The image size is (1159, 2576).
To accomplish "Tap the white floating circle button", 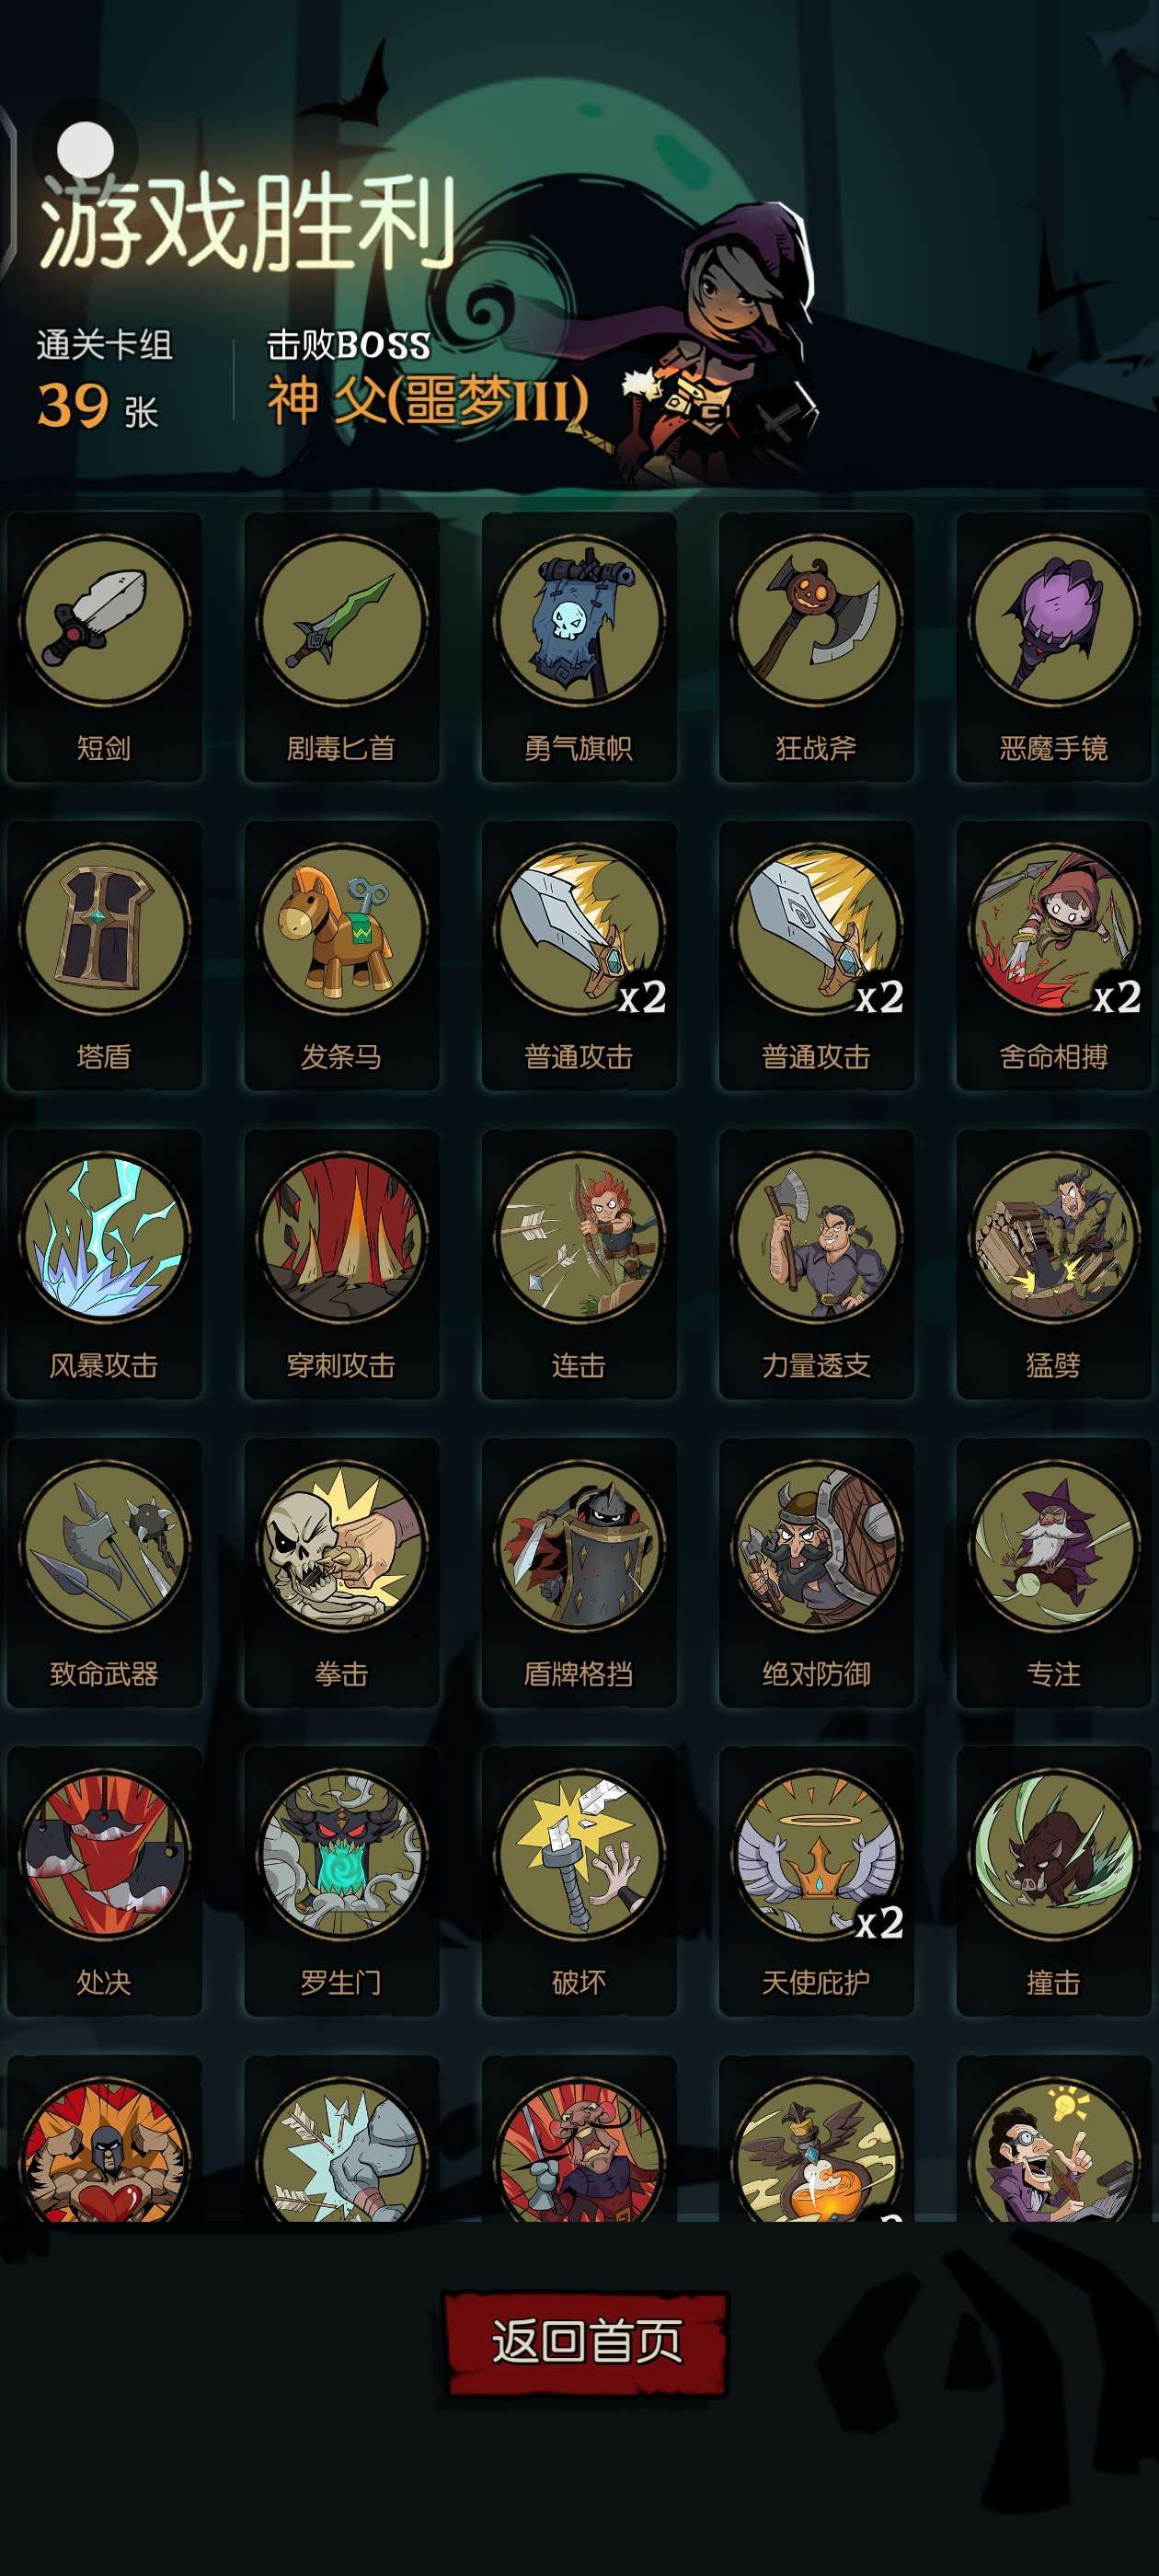I will point(85,150).
